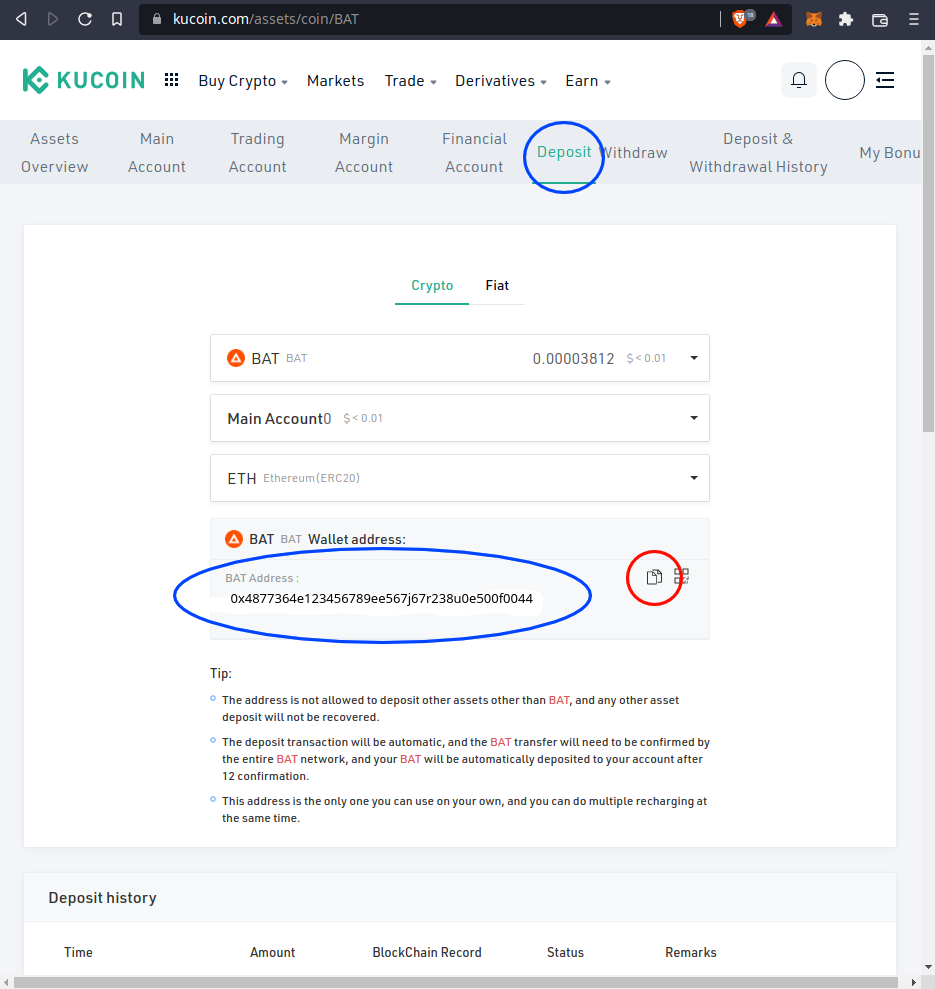Open the Markets page
Screen dimensions: 935x989
tap(336, 81)
